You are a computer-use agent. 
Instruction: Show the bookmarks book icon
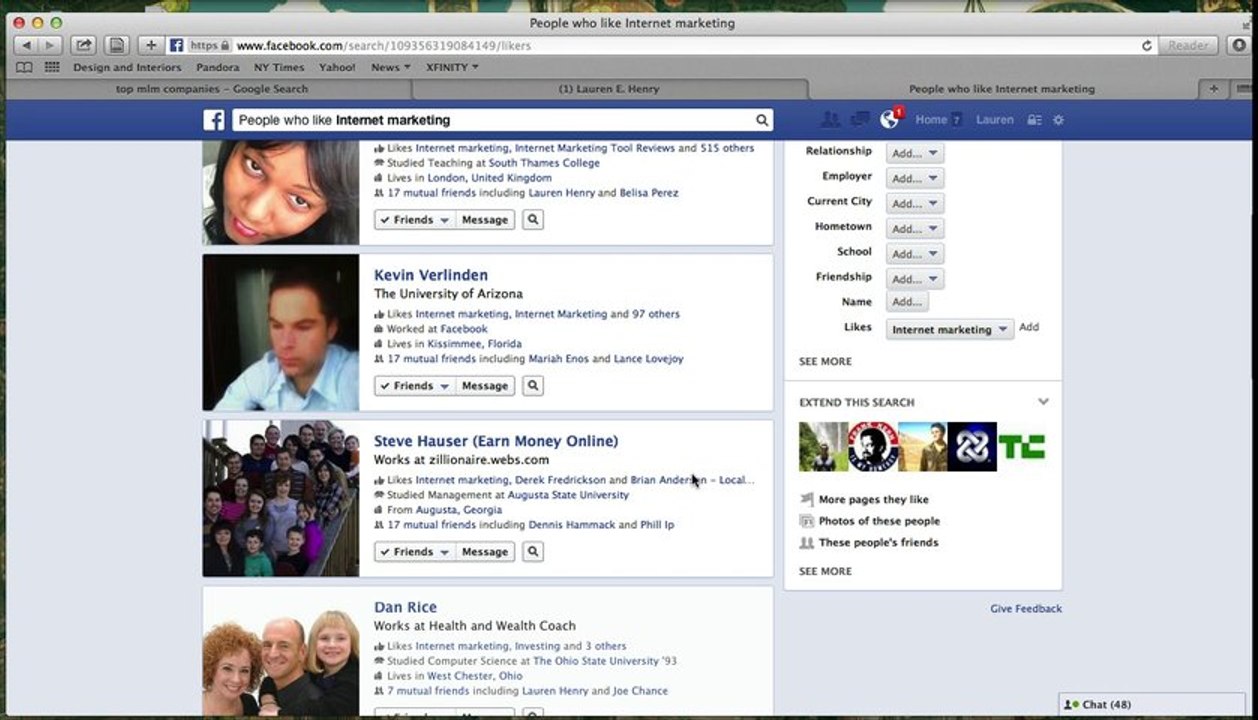pos(24,67)
